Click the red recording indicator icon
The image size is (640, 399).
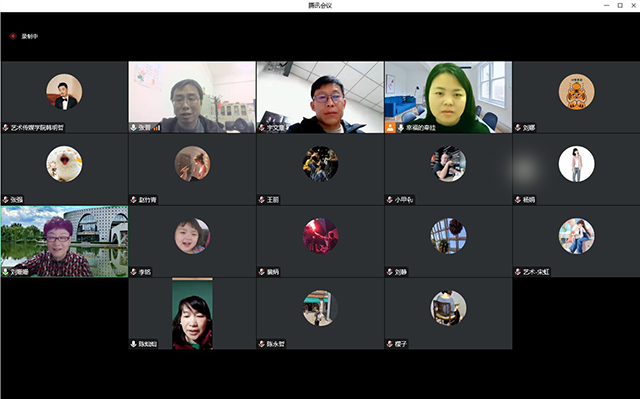[13, 36]
